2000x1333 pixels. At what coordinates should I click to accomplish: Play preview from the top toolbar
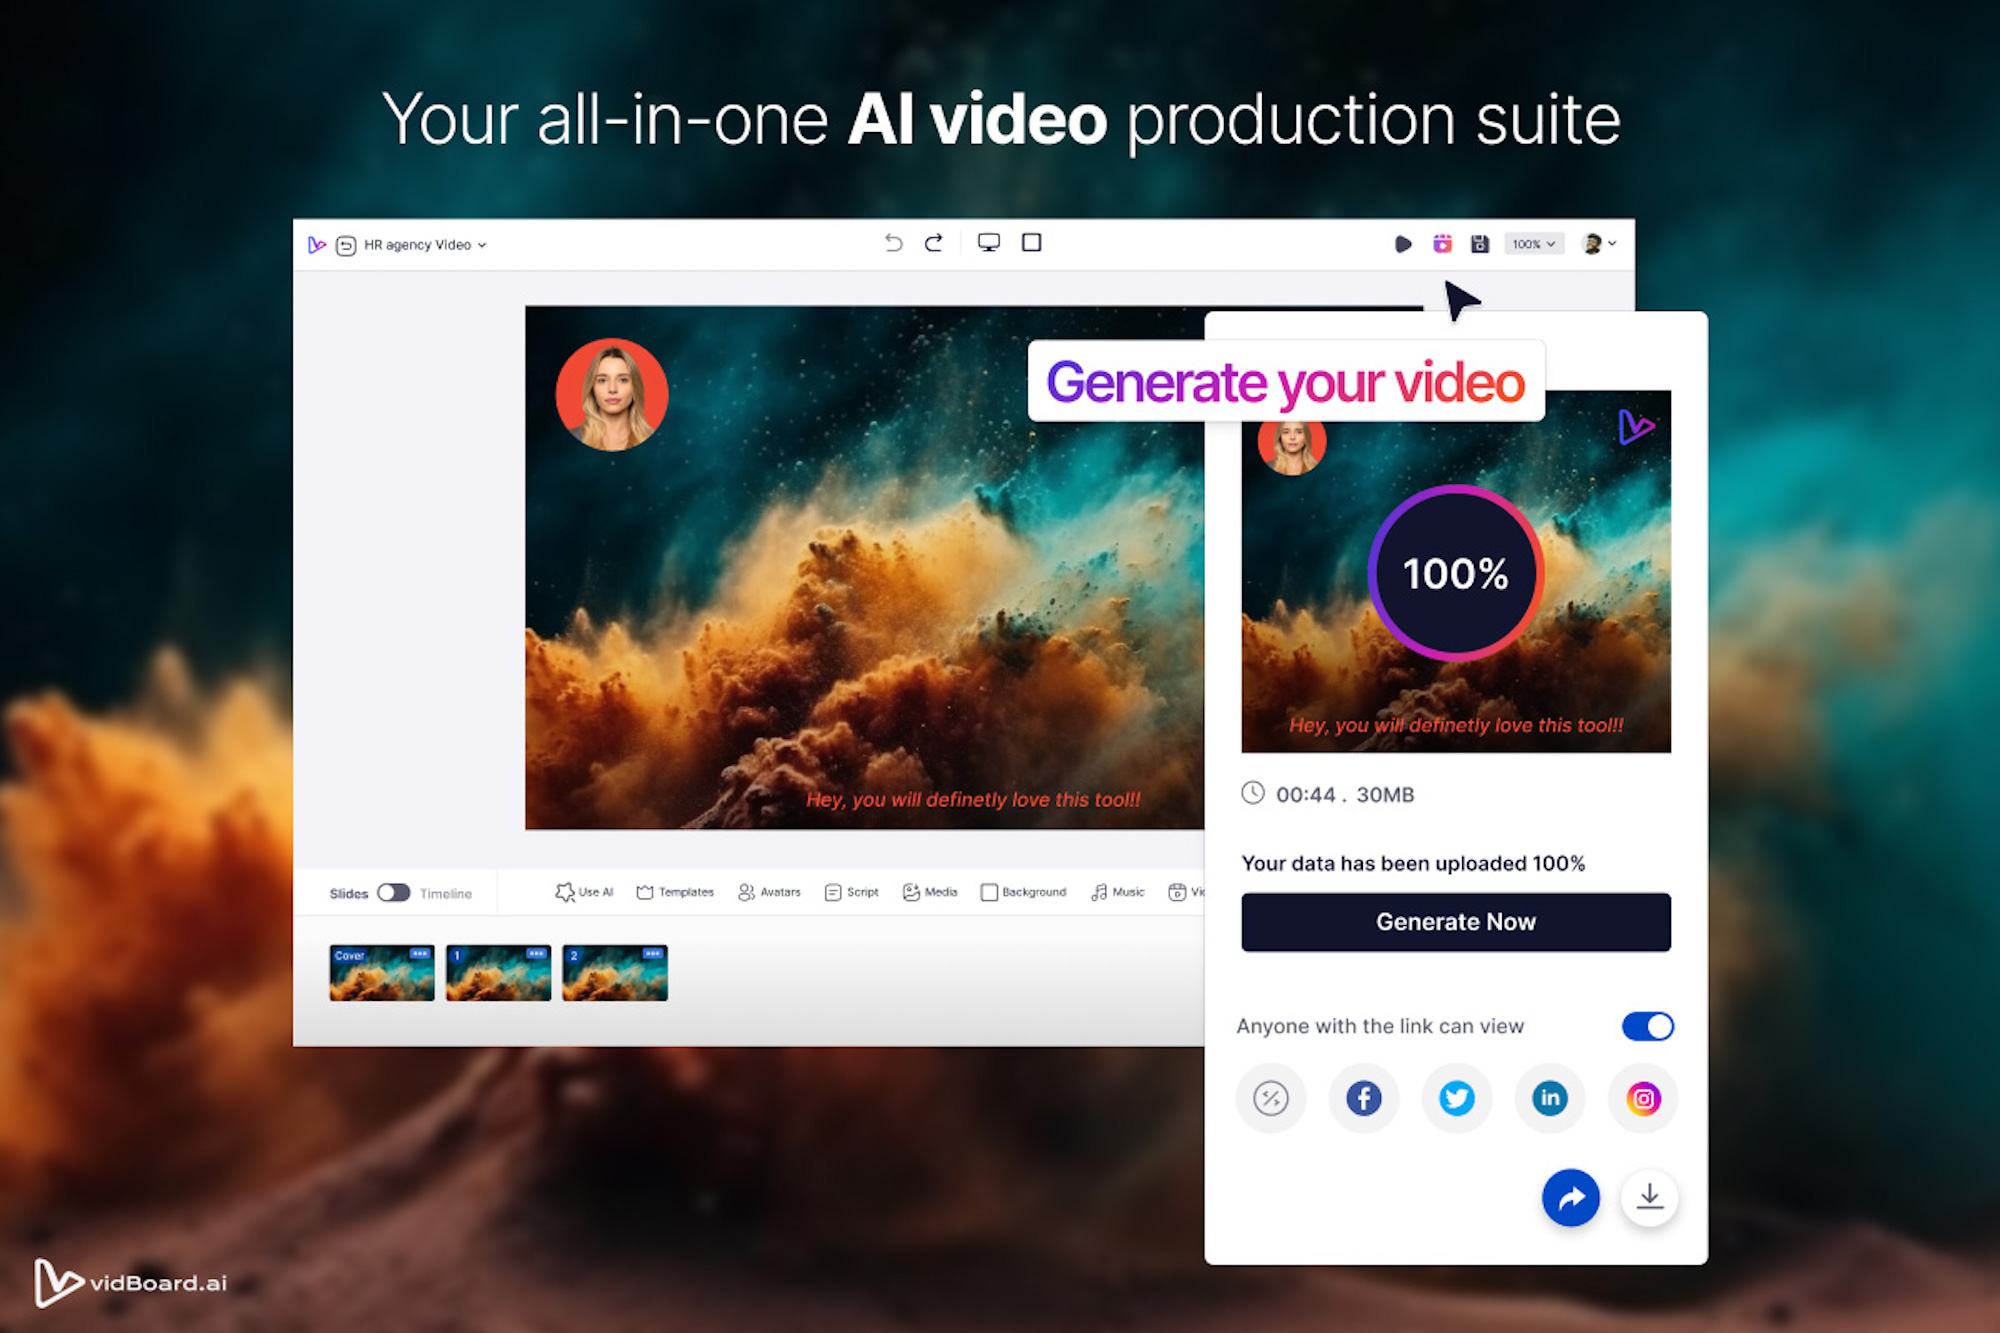coord(1403,244)
